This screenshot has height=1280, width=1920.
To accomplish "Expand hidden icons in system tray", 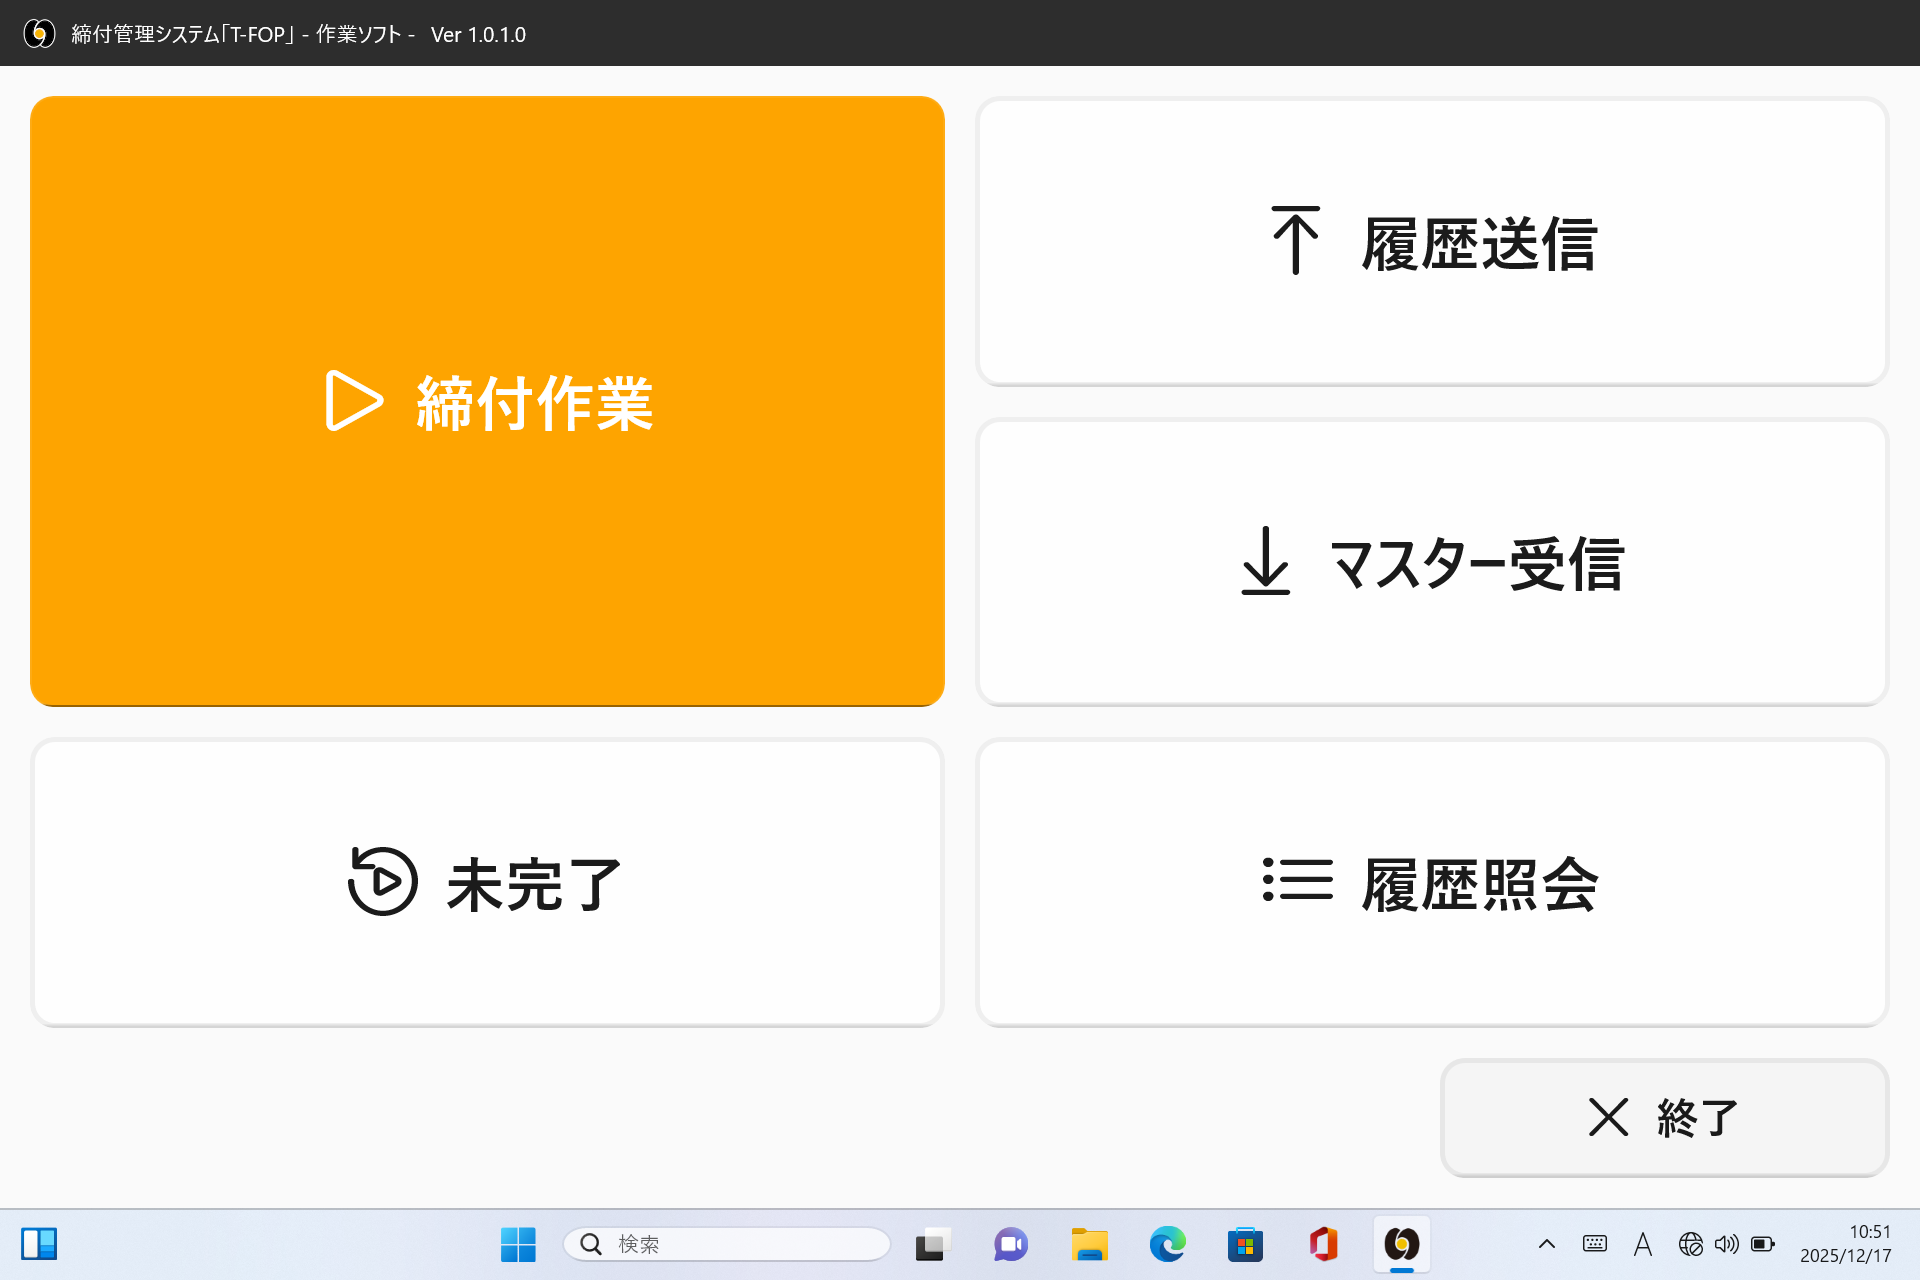I will [x=1546, y=1243].
